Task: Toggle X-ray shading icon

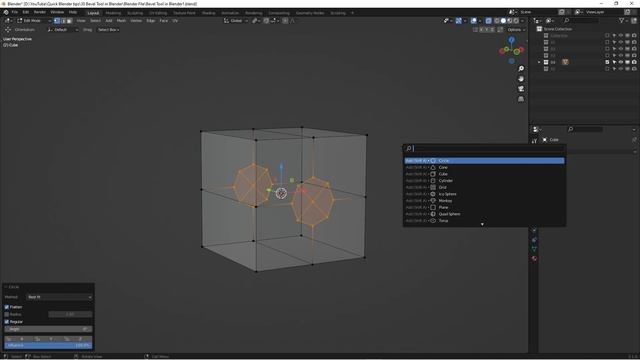Action: tap(489, 20)
